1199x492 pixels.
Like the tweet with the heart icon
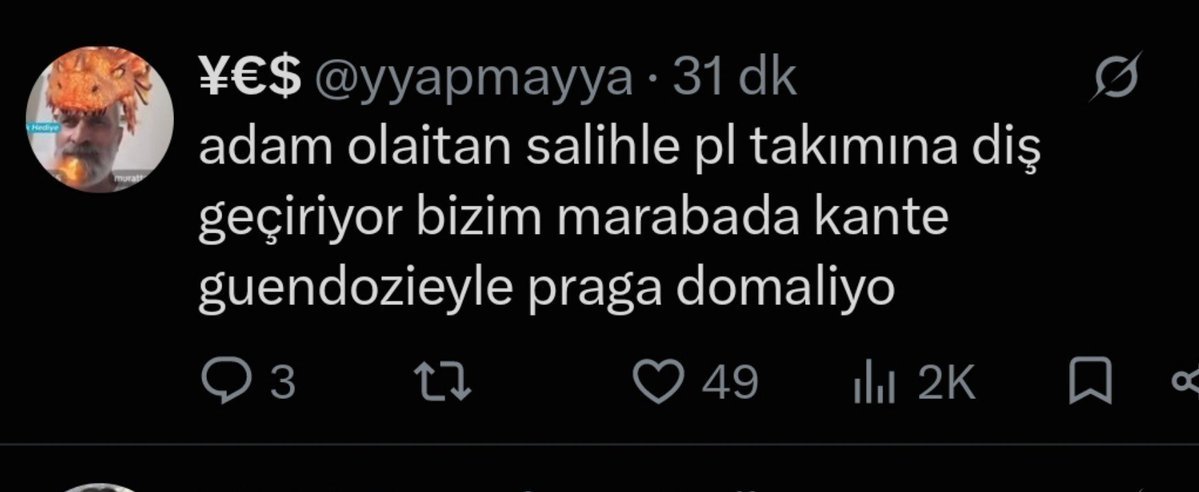point(659,382)
